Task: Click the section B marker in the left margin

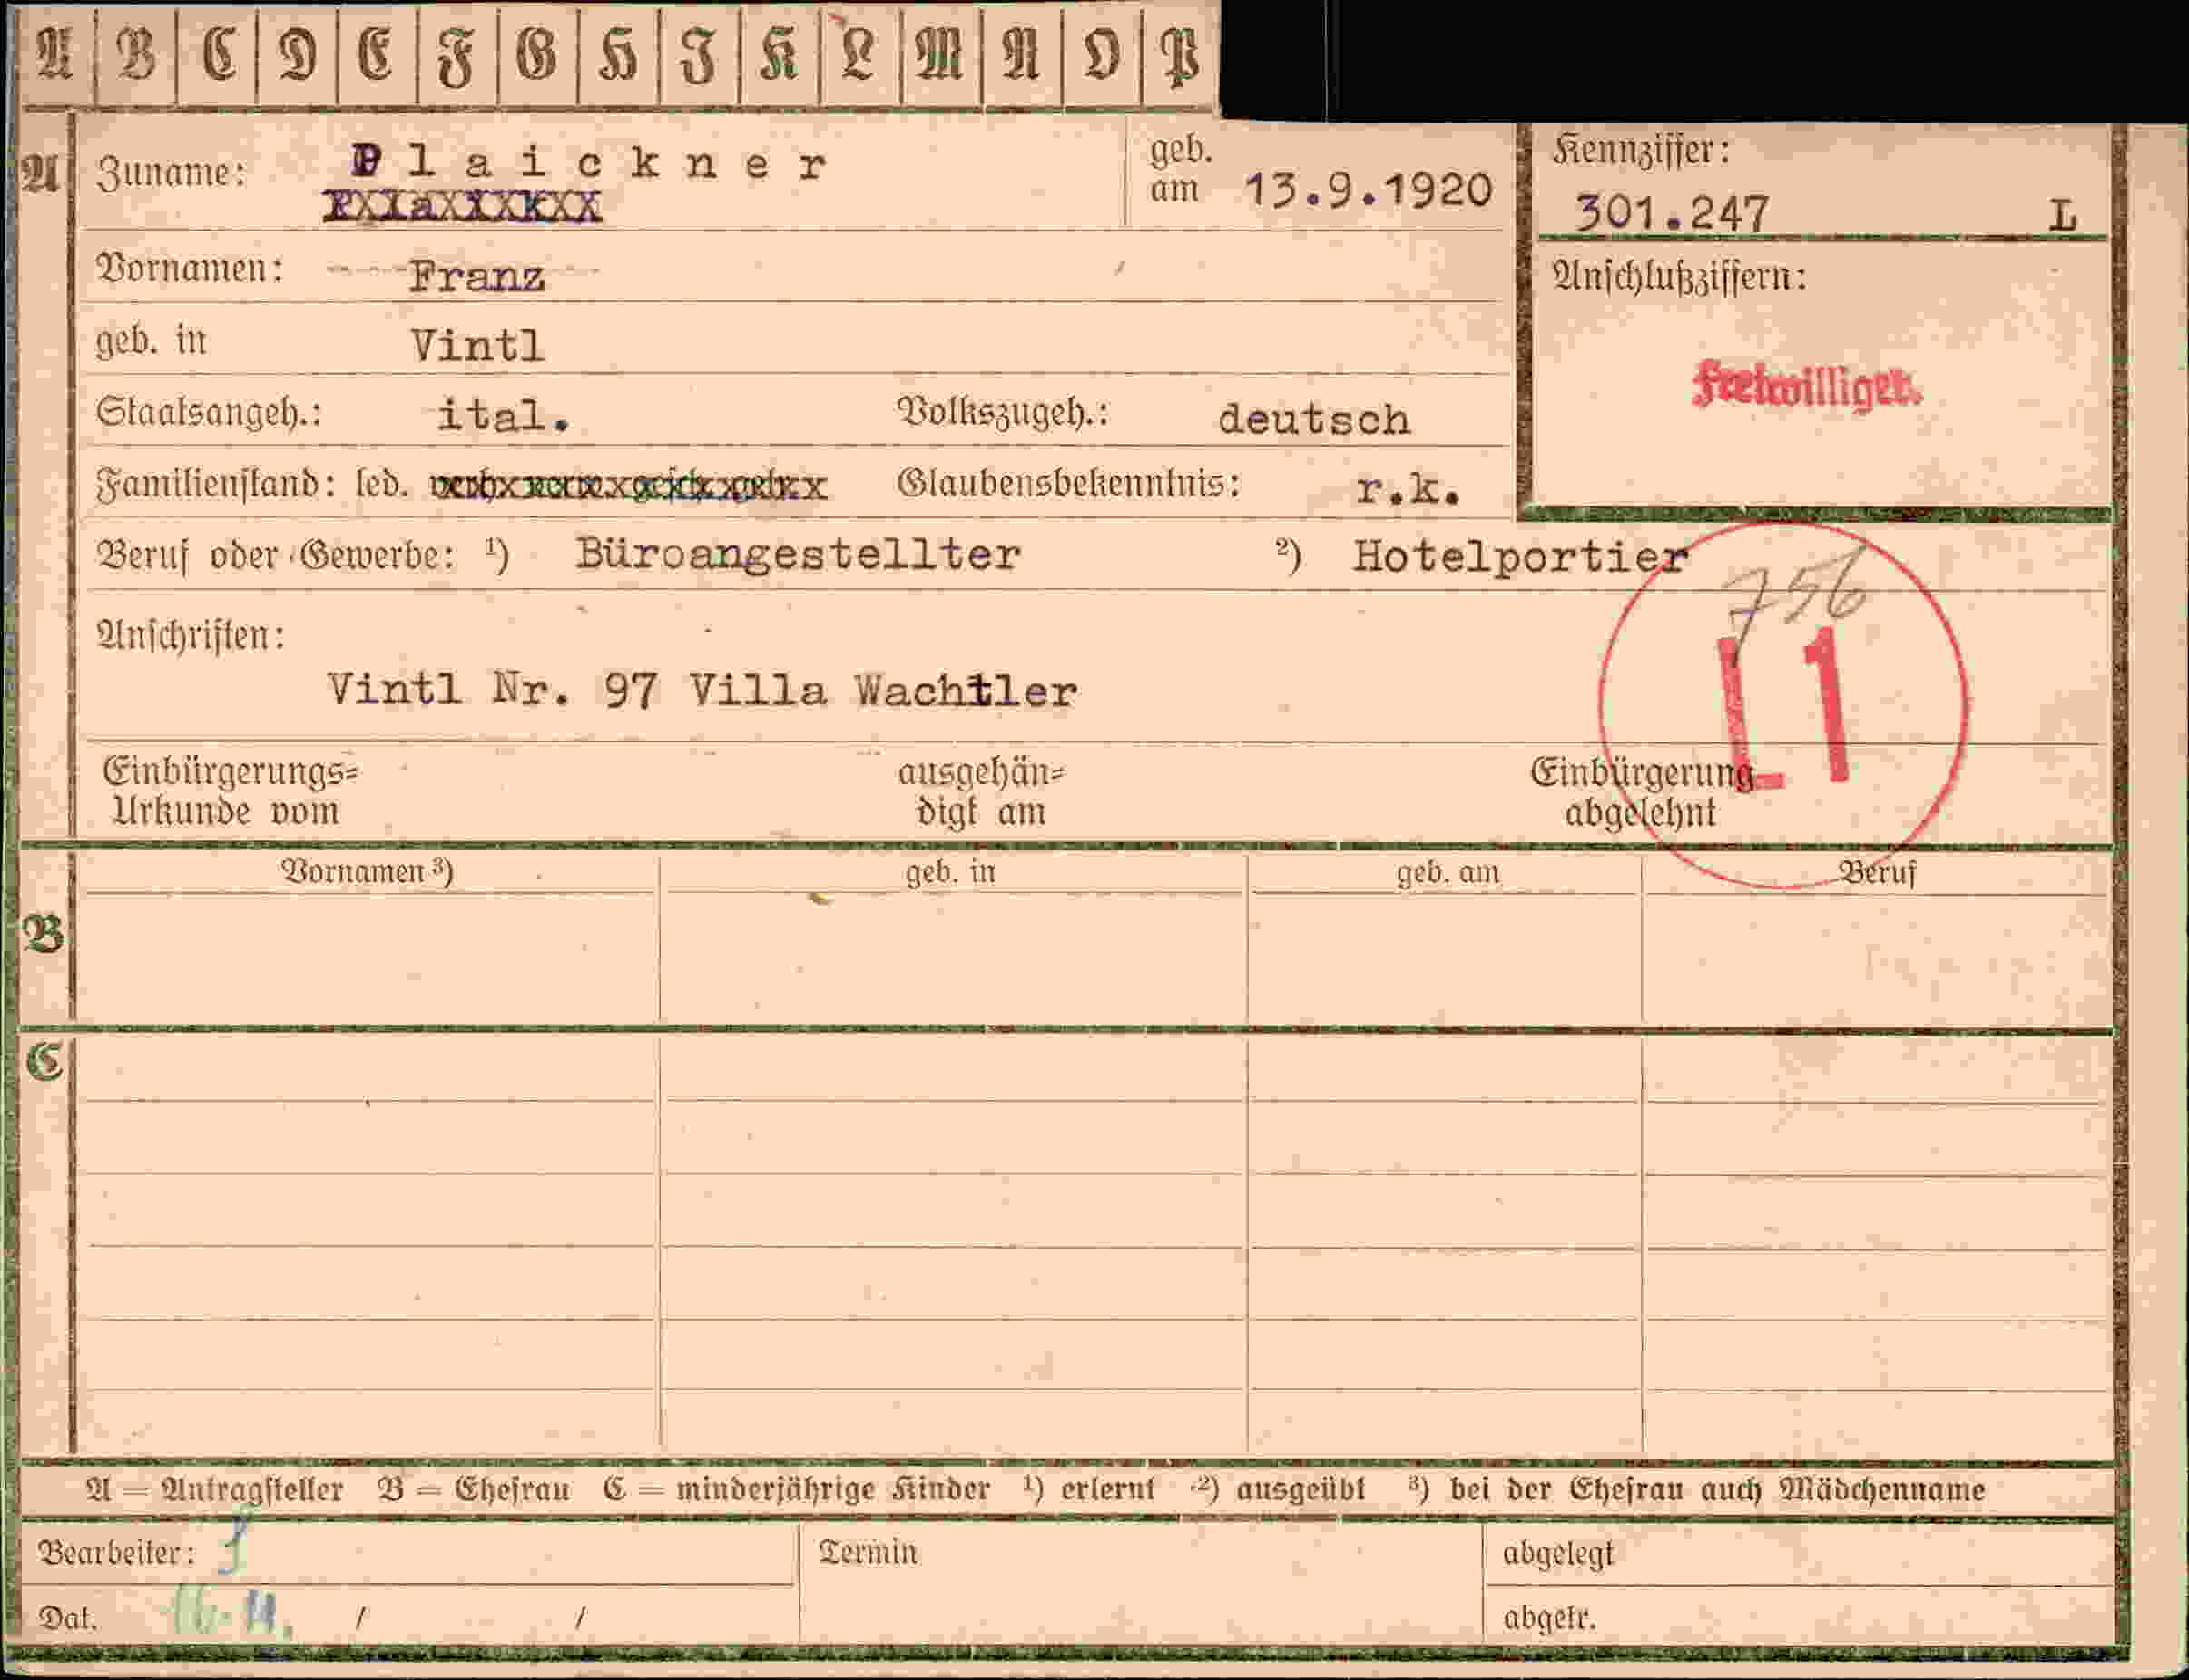Action: tap(44, 935)
